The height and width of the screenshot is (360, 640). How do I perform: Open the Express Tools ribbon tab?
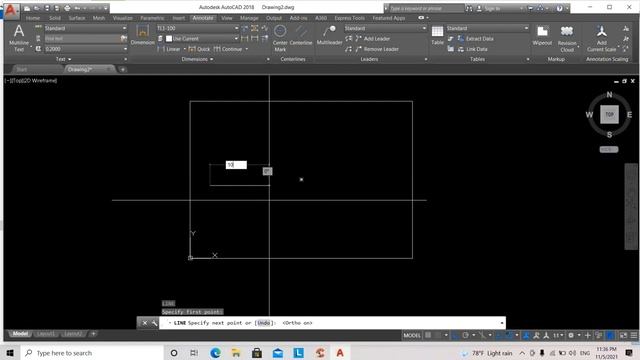tap(349, 18)
